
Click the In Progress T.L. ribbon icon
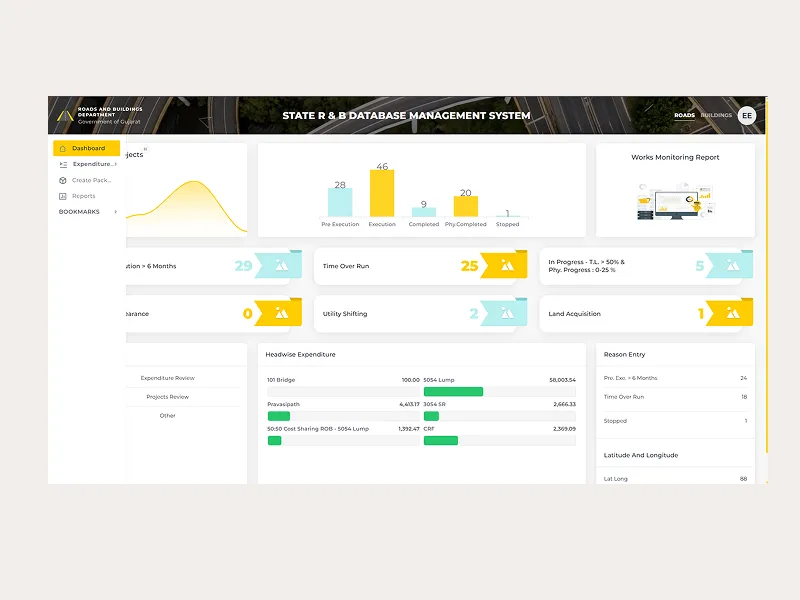(x=733, y=266)
